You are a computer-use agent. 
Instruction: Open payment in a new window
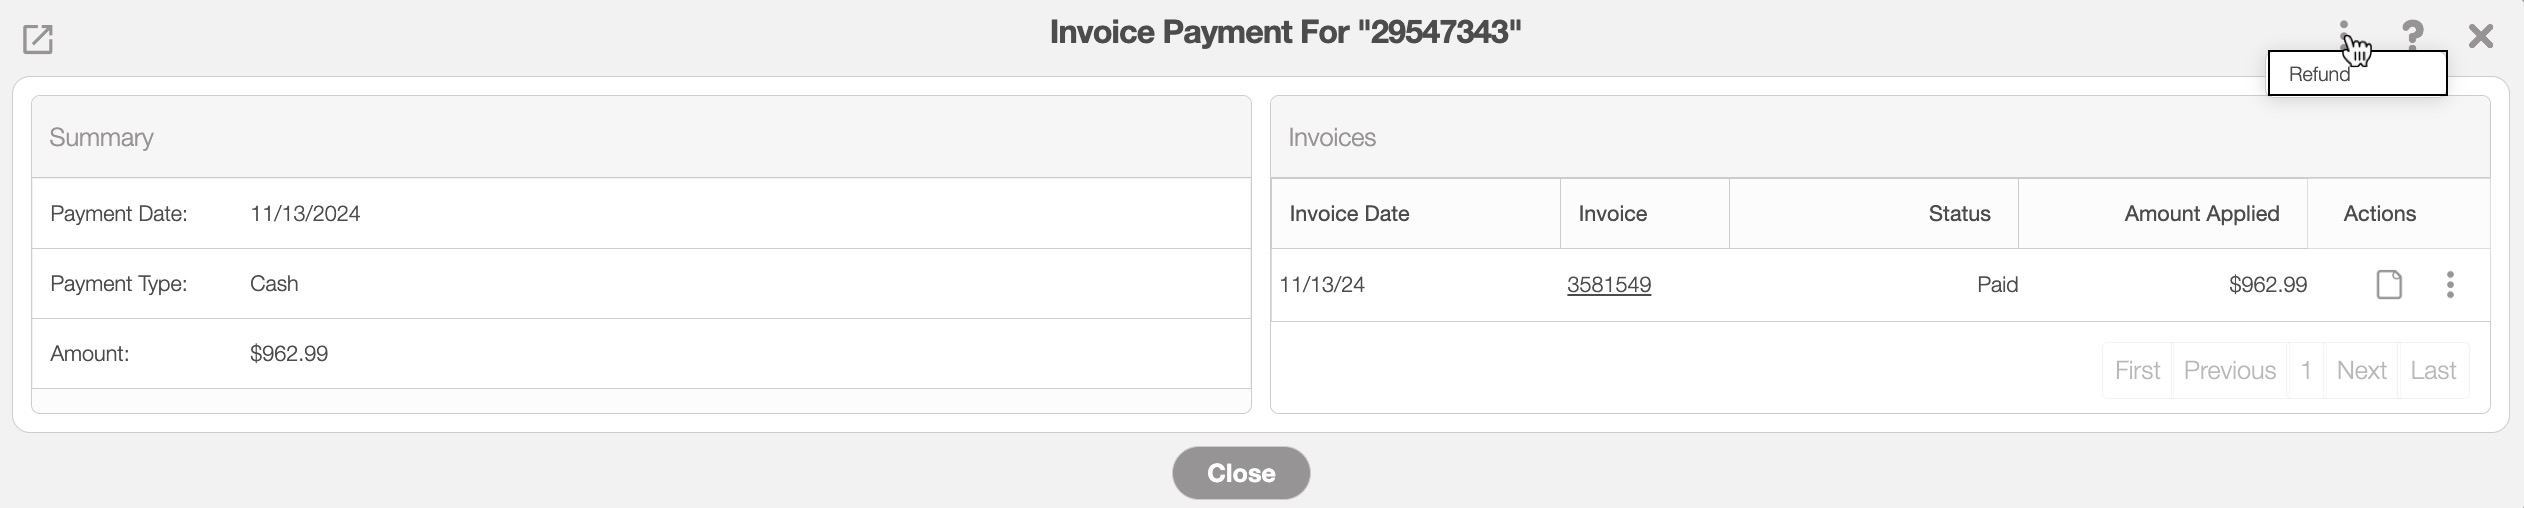pos(38,39)
